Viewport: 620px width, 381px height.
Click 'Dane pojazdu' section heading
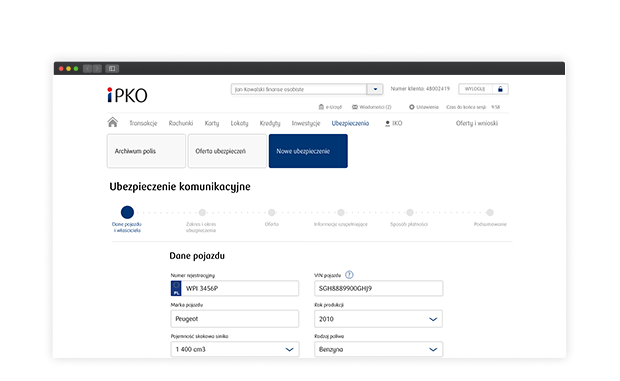pyautogui.click(x=197, y=256)
